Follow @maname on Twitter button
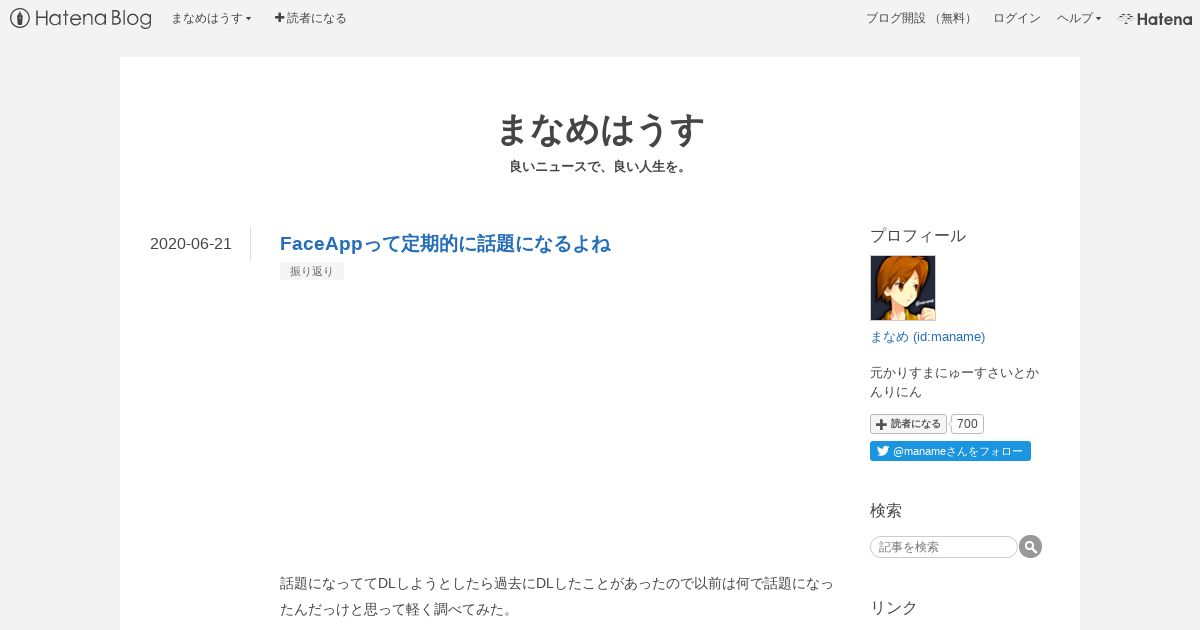This screenshot has height=630, width=1200. (x=950, y=451)
